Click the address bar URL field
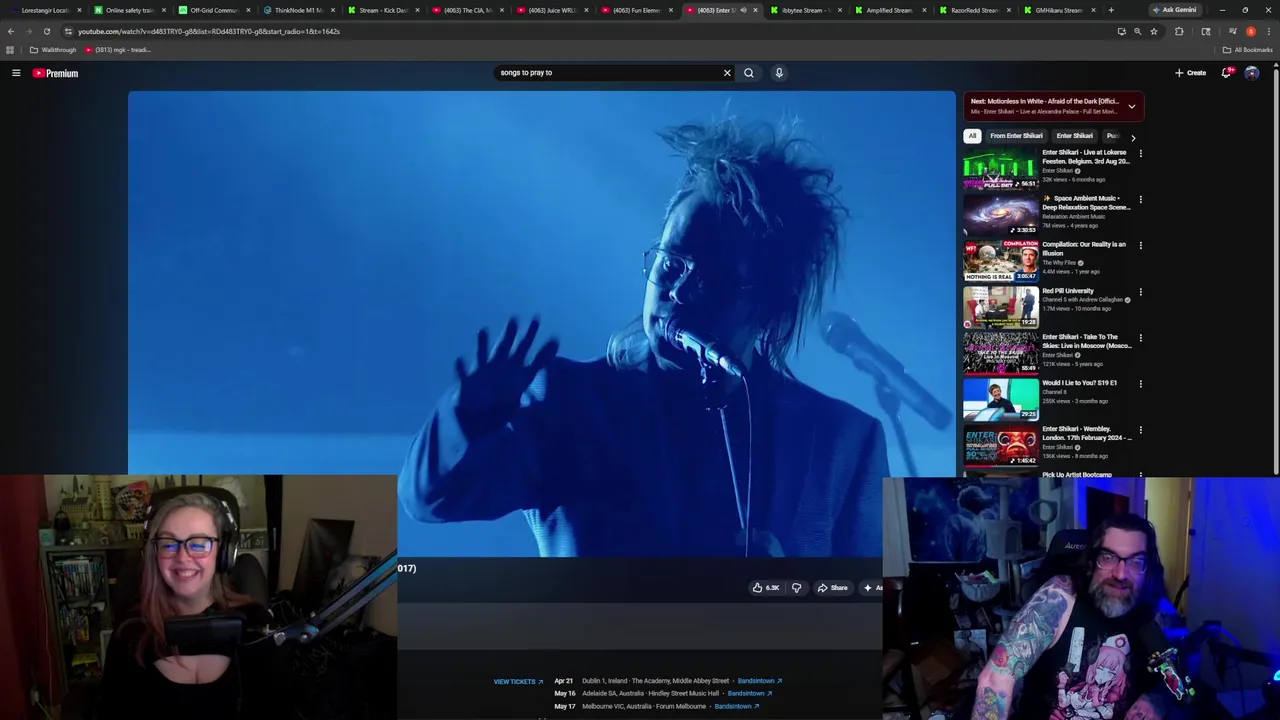The height and width of the screenshot is (720, 1280). (590, 31)
